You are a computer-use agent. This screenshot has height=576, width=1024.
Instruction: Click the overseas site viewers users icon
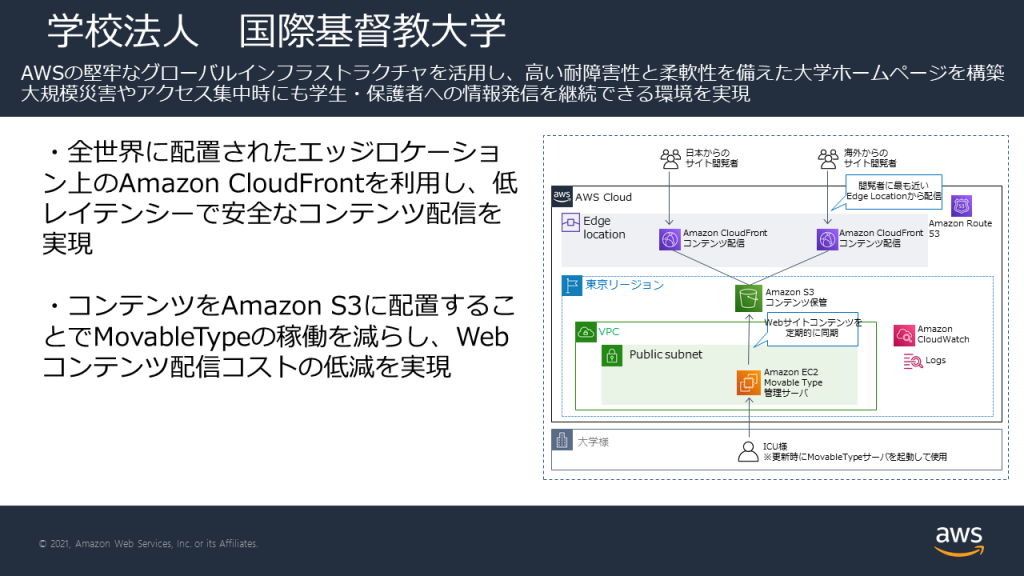coord(828,159)
